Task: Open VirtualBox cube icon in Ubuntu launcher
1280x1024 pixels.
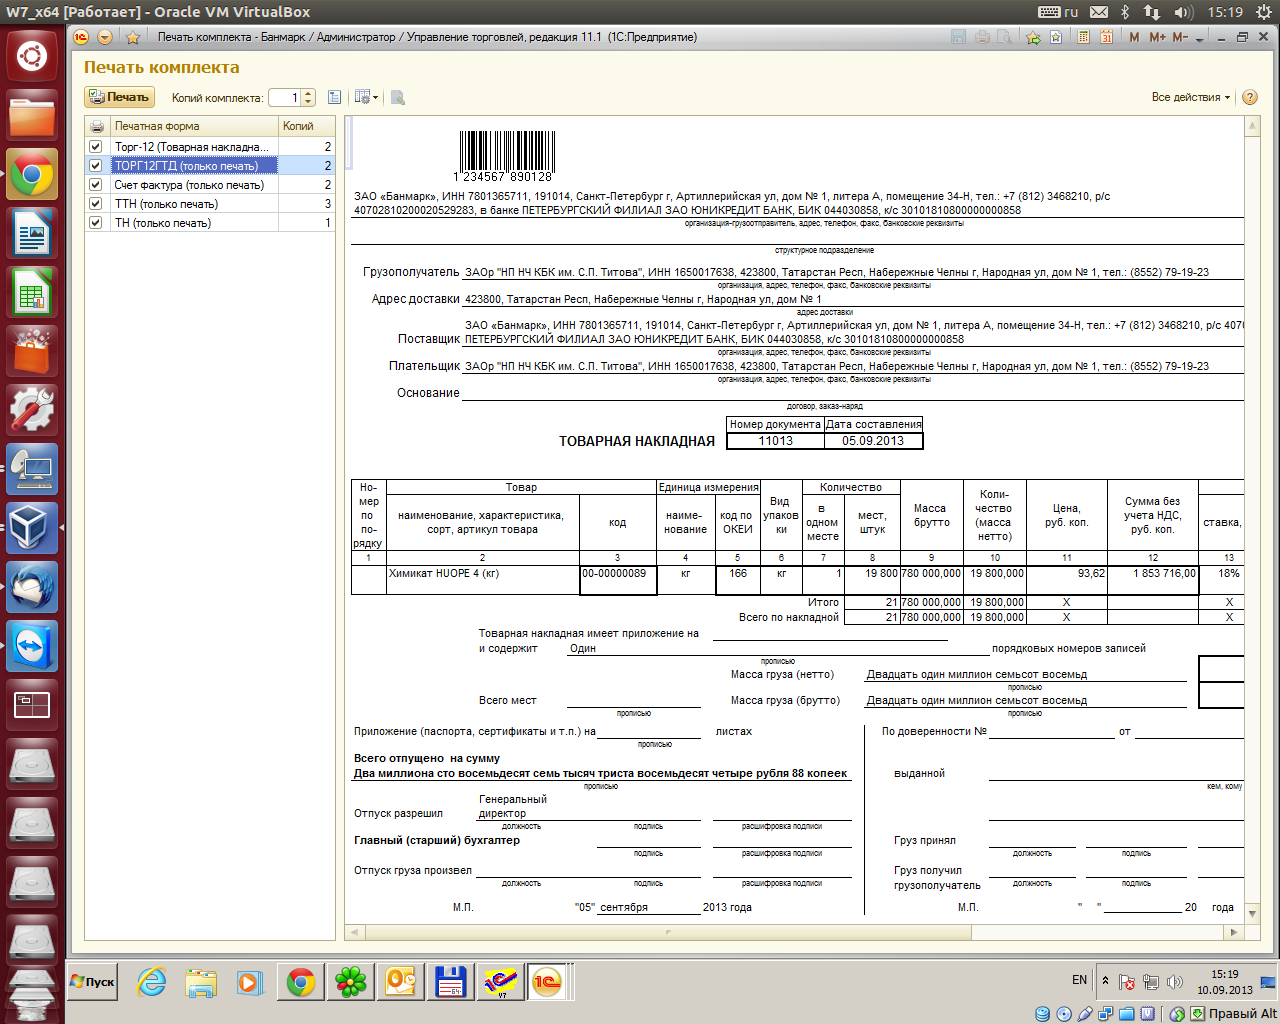Action: [x=32, y=527]
